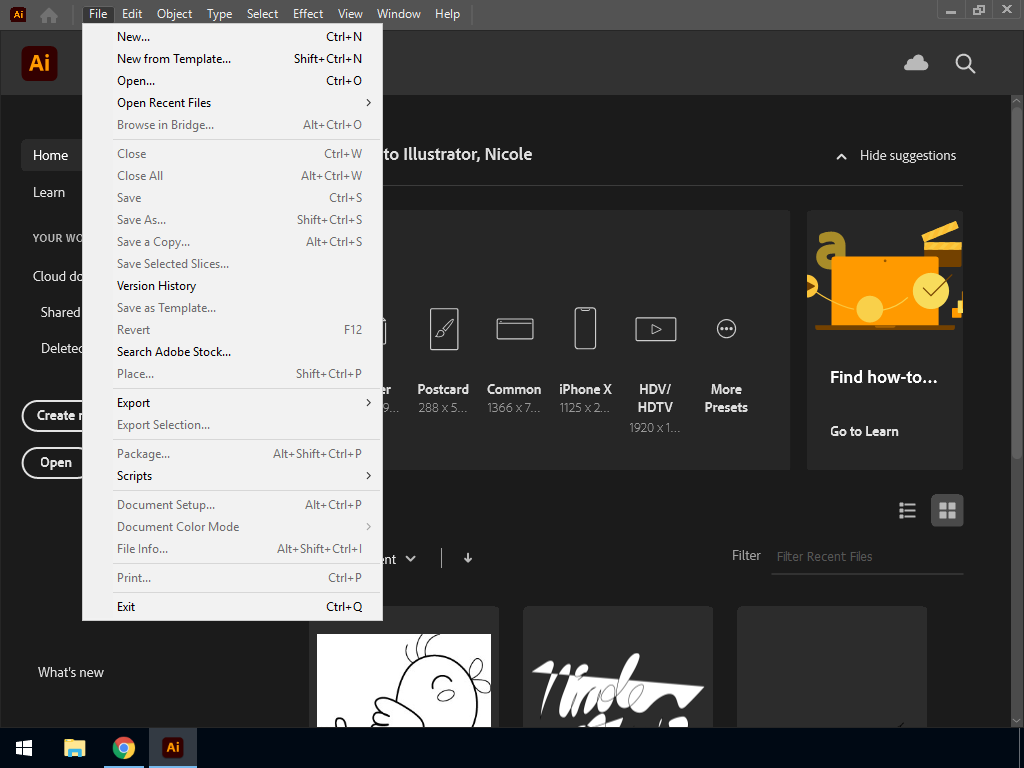Select Version History menu entry
1024x768 pixels.
232,286
